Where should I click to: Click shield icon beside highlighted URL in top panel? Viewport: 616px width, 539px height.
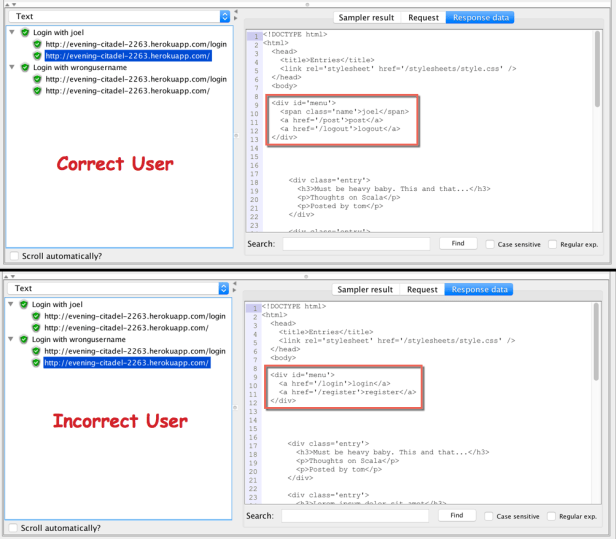pos(37,56)
